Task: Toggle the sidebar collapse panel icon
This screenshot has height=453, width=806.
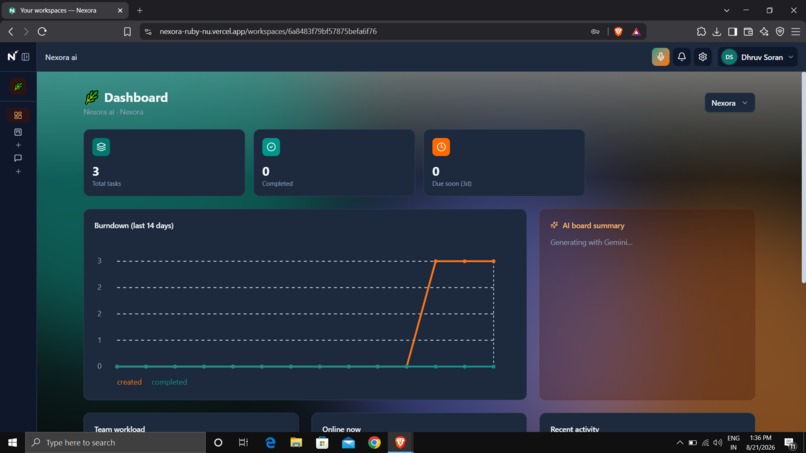Action: 25,57
